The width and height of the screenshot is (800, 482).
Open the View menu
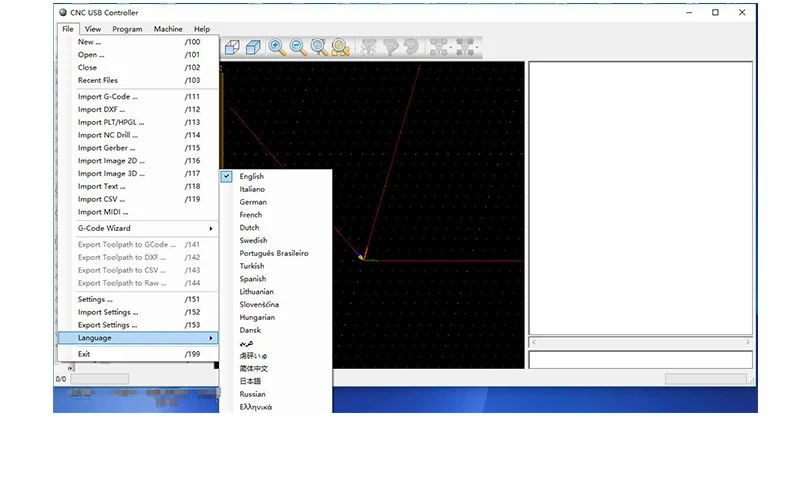93,29
